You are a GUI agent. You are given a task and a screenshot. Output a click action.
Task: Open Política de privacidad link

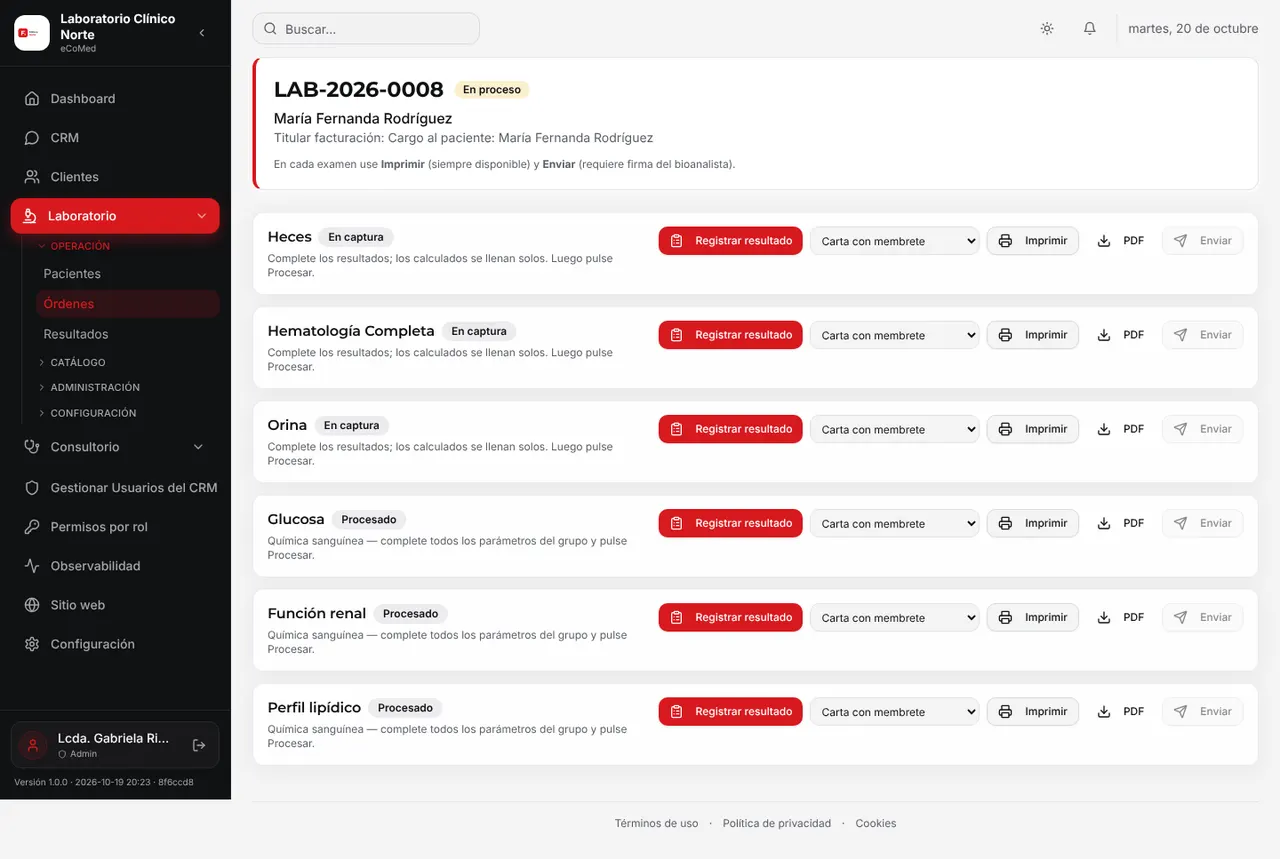(777, 823)
